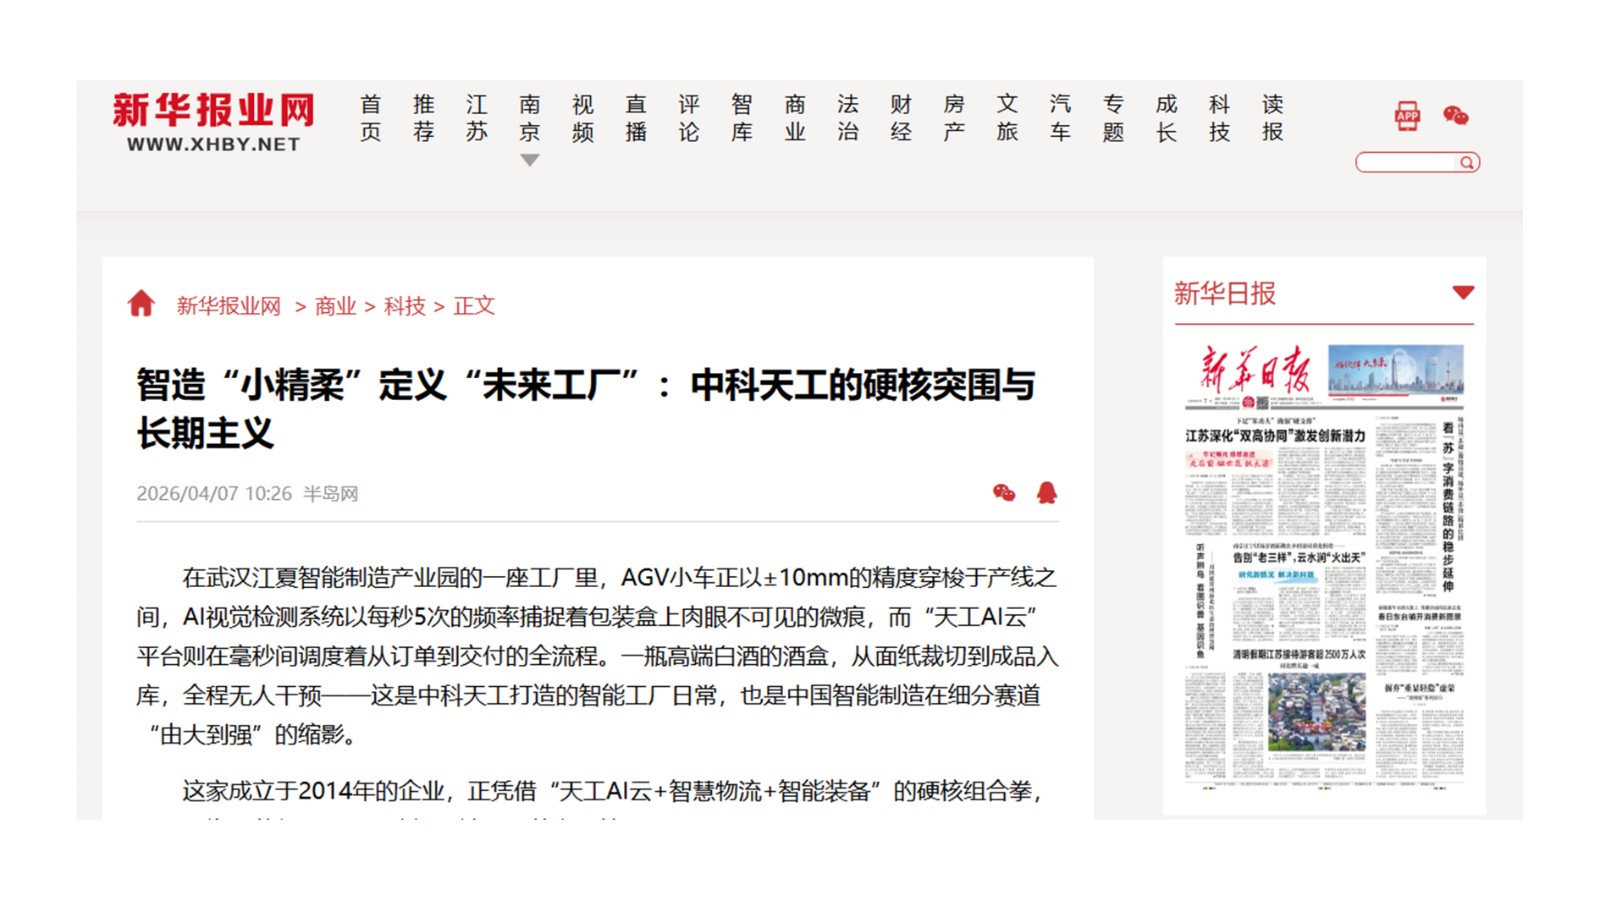The image size is (1600, 900).
Task: Share article via QQ penguin icon
Action: point(1046,492)
